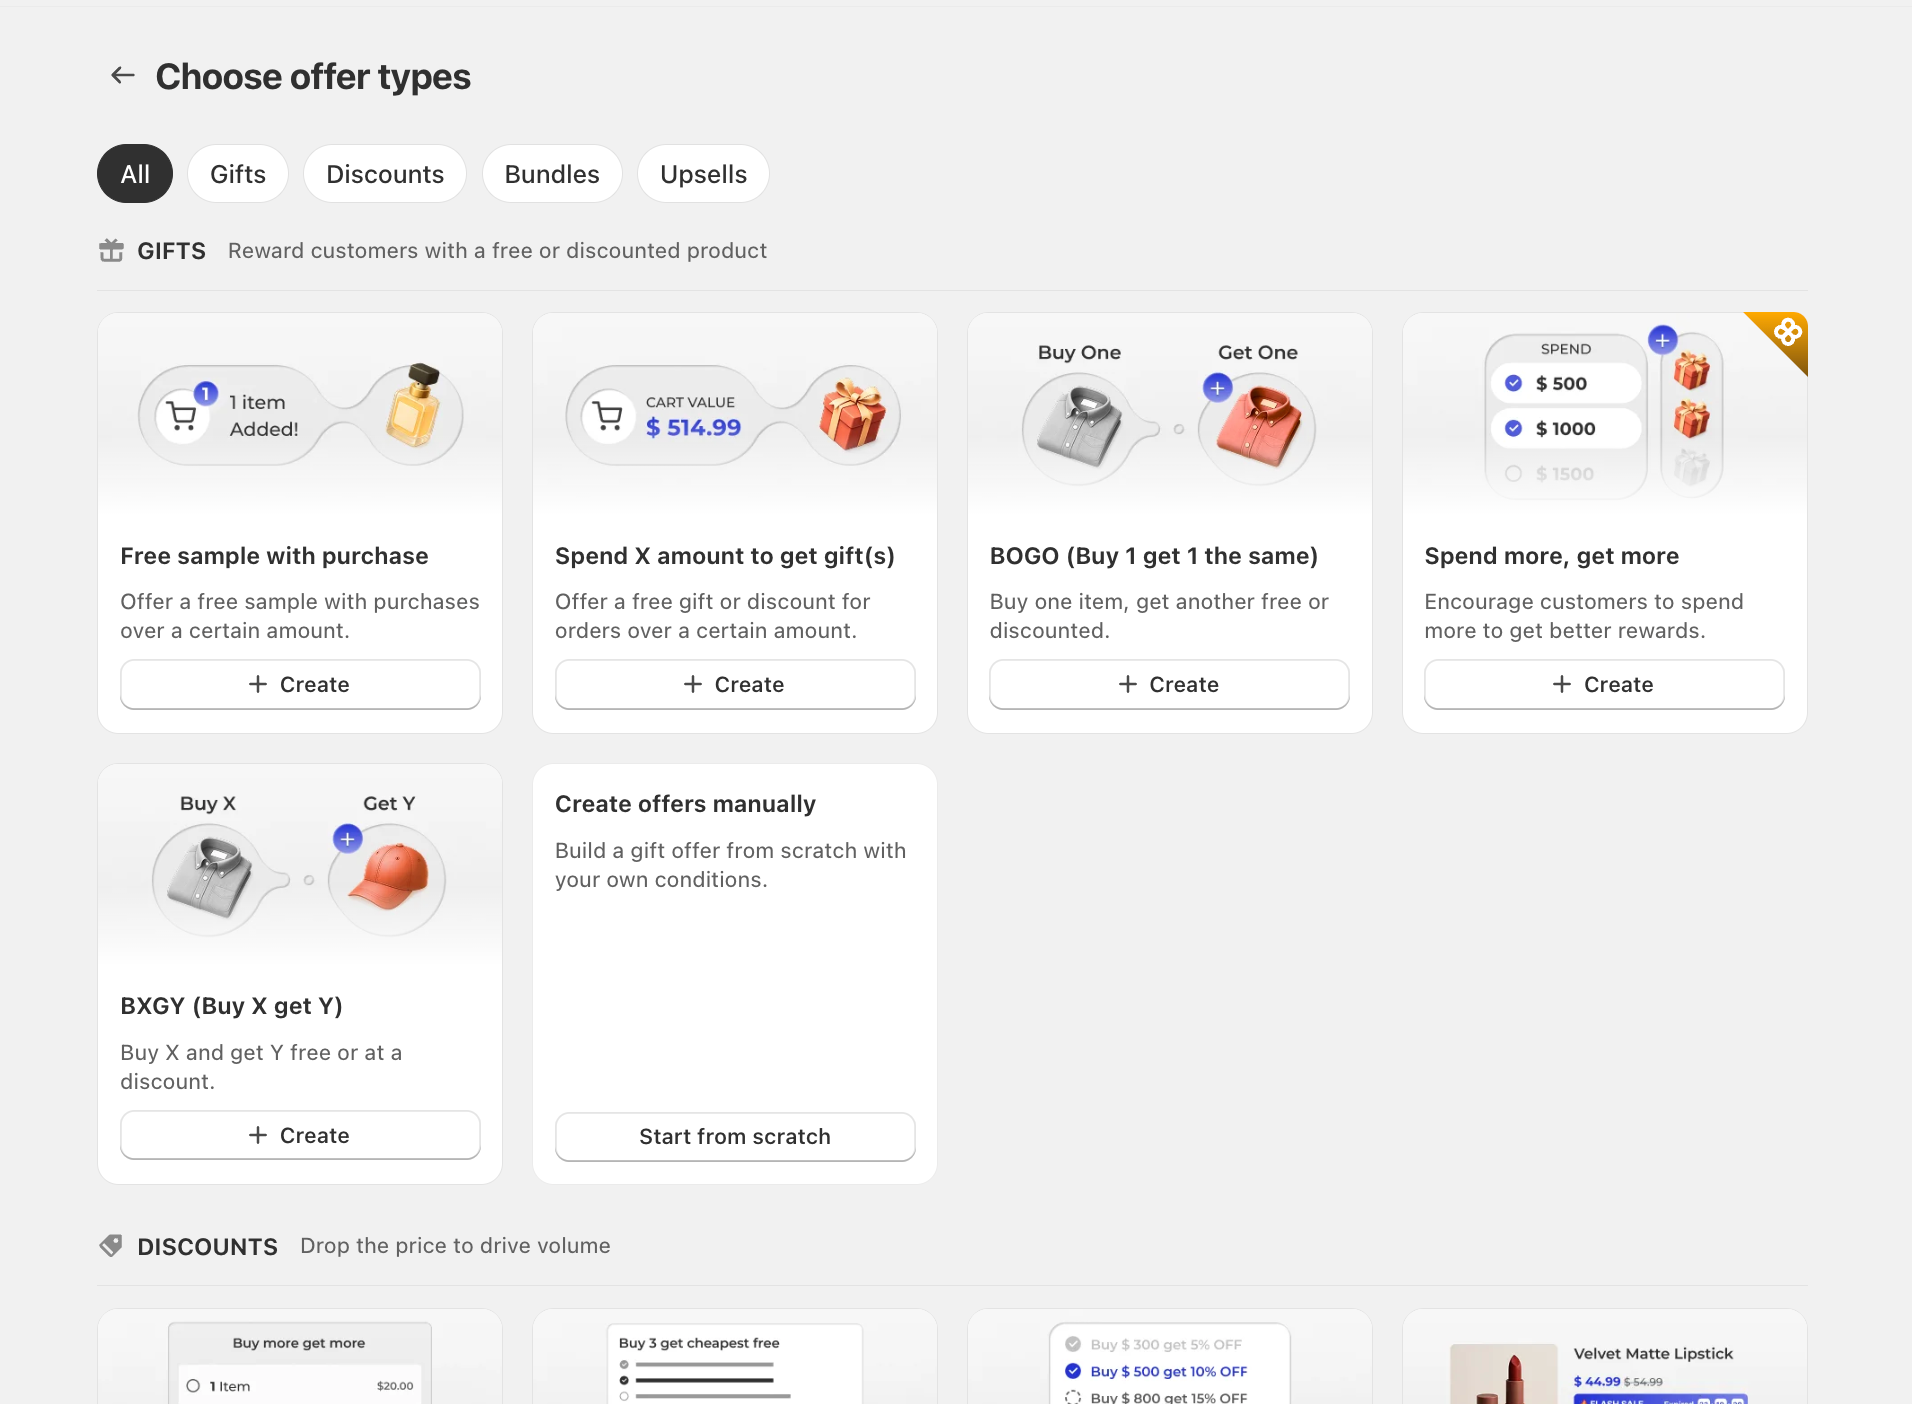Click the perfume bottle image in Free sample card
1912x1404 pixels.
point(414,405)
